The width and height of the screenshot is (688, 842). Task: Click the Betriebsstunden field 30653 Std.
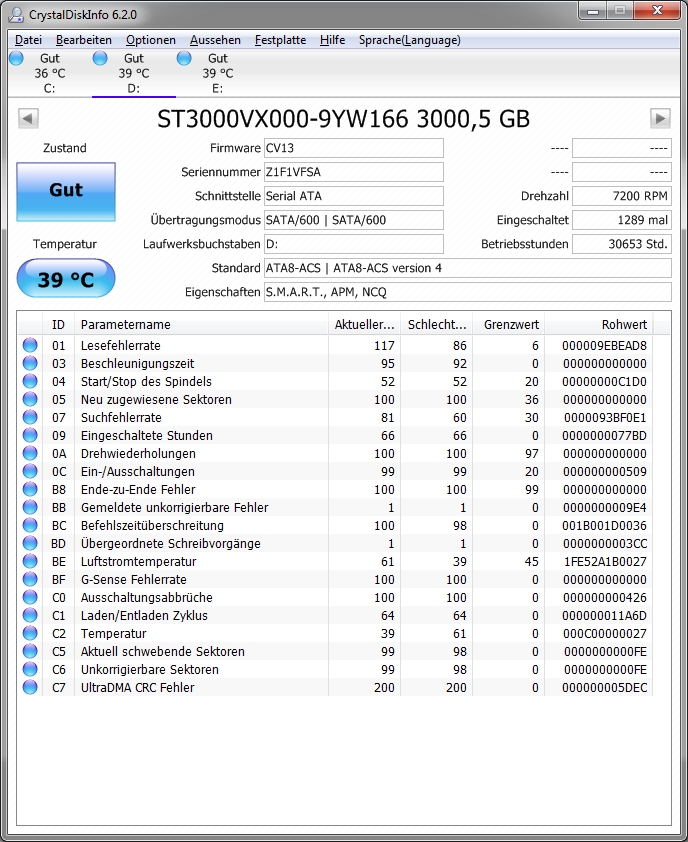(622, 244)
